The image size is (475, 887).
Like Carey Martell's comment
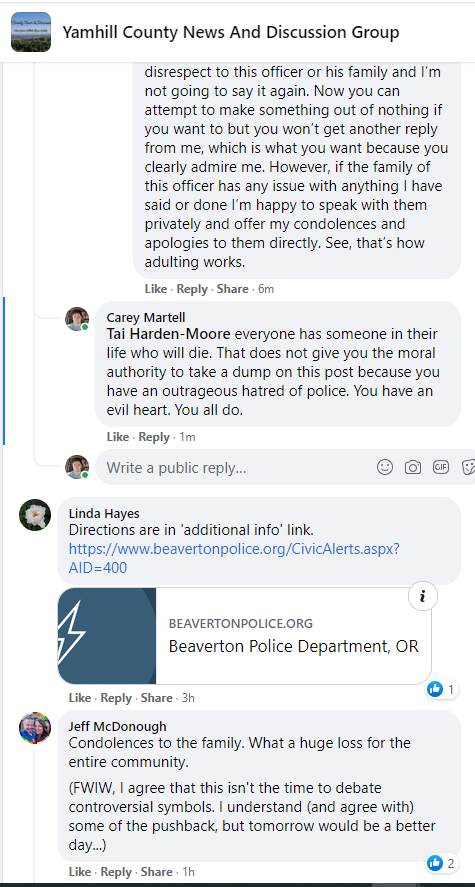(x=118, y=437)
